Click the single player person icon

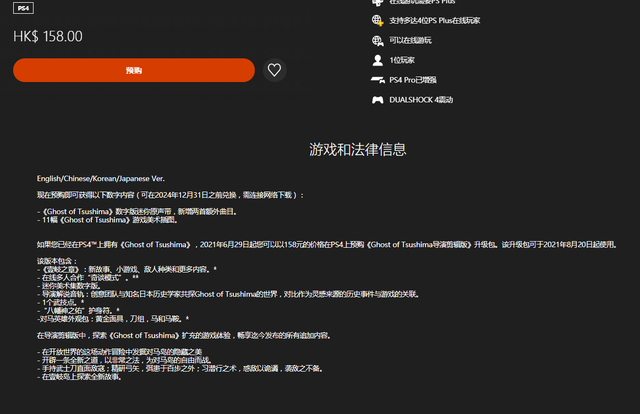click(378, 60)
